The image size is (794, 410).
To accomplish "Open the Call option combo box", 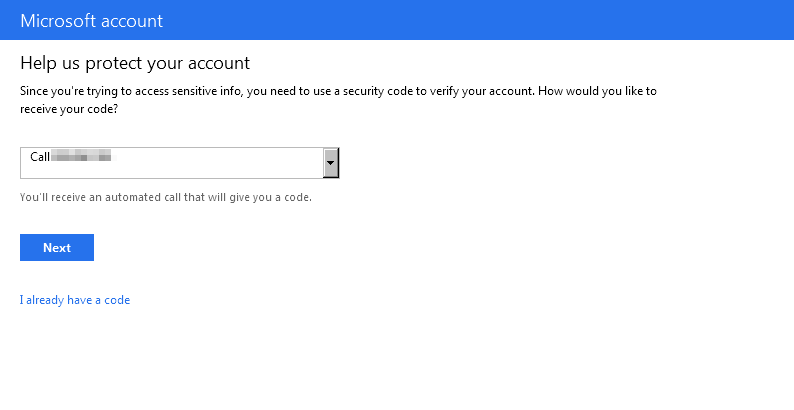I will coord(180,163).
